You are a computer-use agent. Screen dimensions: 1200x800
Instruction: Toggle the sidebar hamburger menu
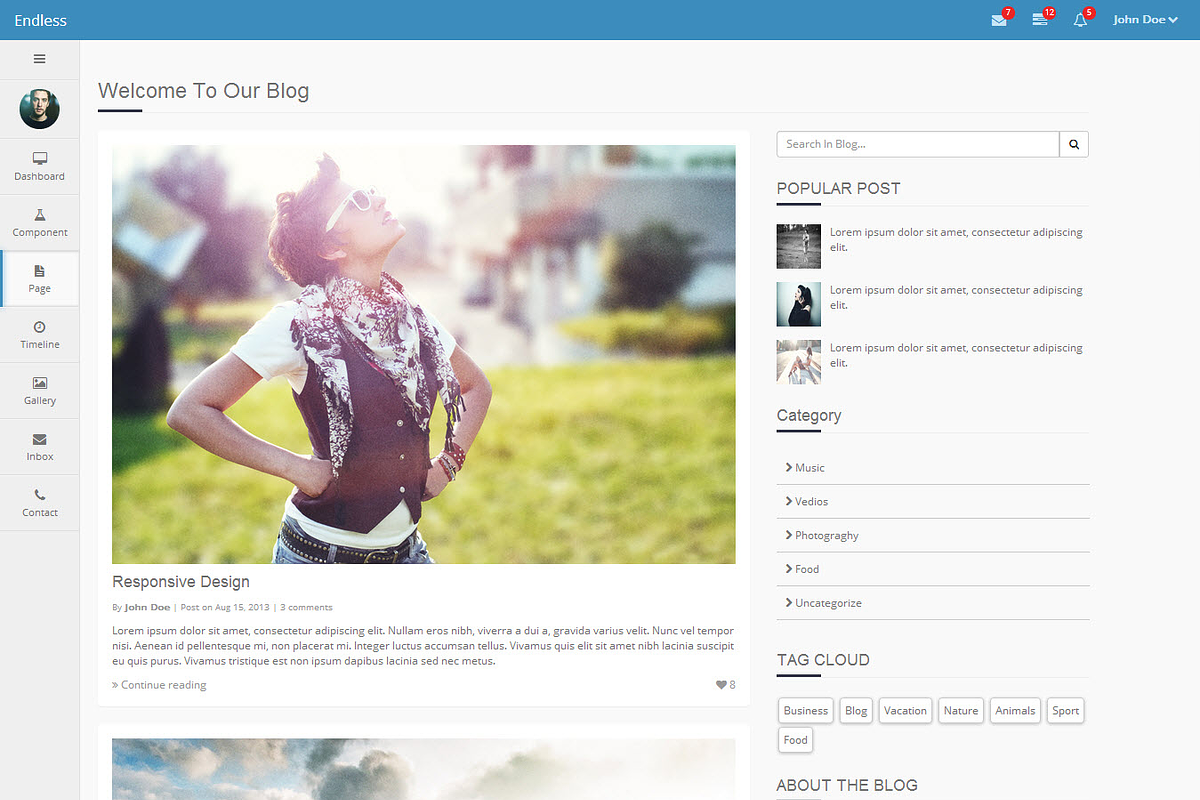coord(40,59)
